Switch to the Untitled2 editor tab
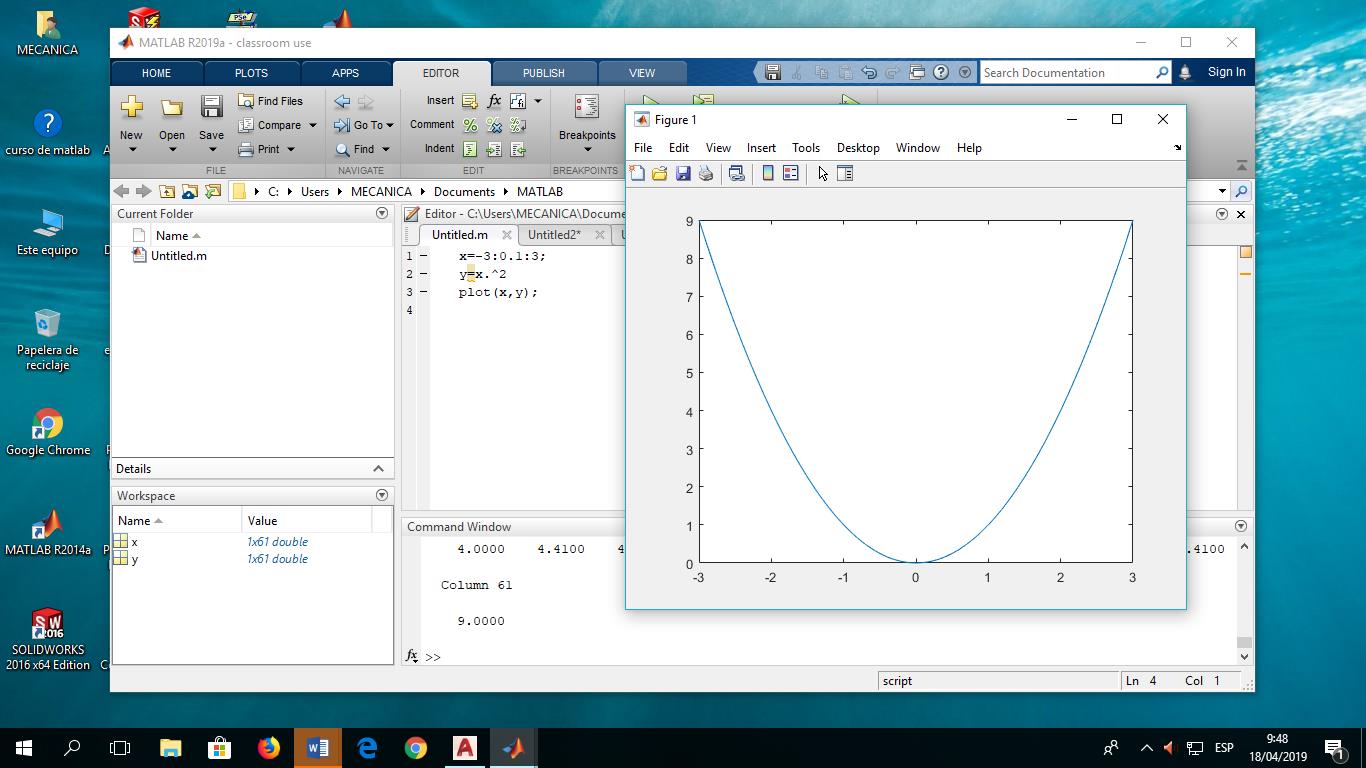 pyautogui.click(x=556, y=234)
